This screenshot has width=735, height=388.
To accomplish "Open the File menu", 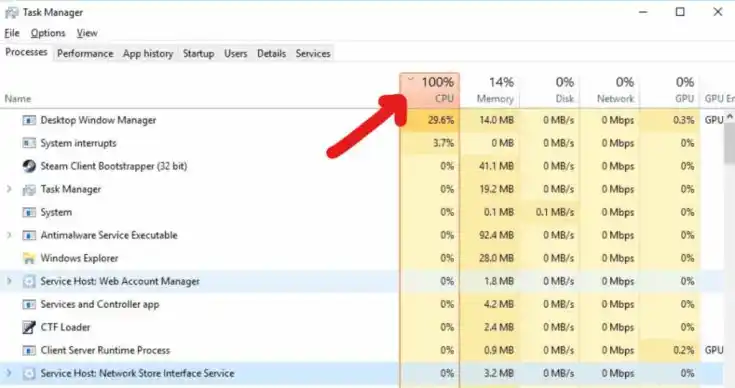I will coord(12,33).
